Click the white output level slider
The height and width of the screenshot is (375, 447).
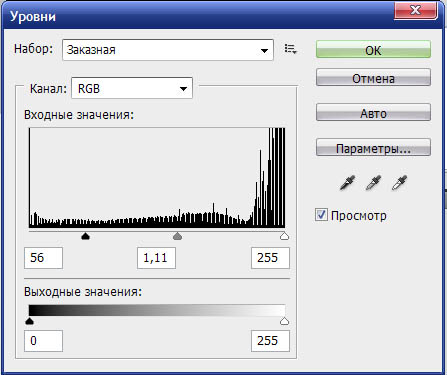(284, 321)
